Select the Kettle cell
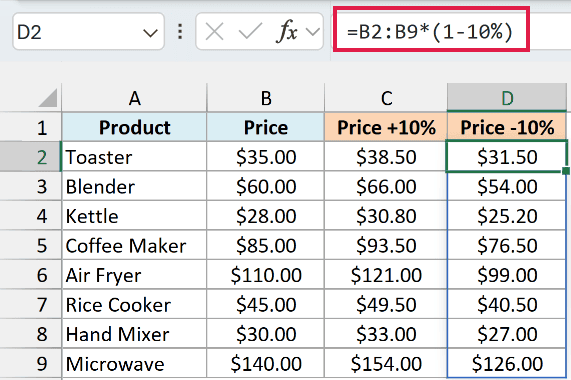The width and height of the screenshot is (571, 380). 134,216
